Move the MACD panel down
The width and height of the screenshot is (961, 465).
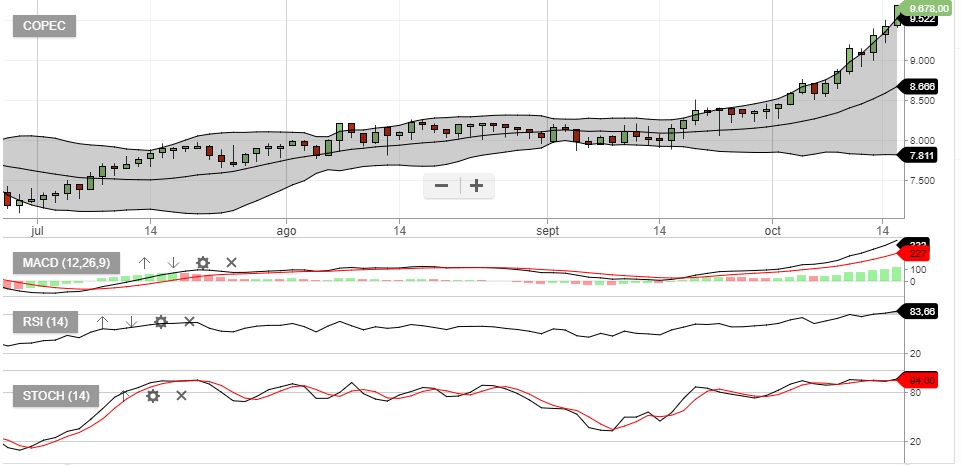(x=173, y=263)
